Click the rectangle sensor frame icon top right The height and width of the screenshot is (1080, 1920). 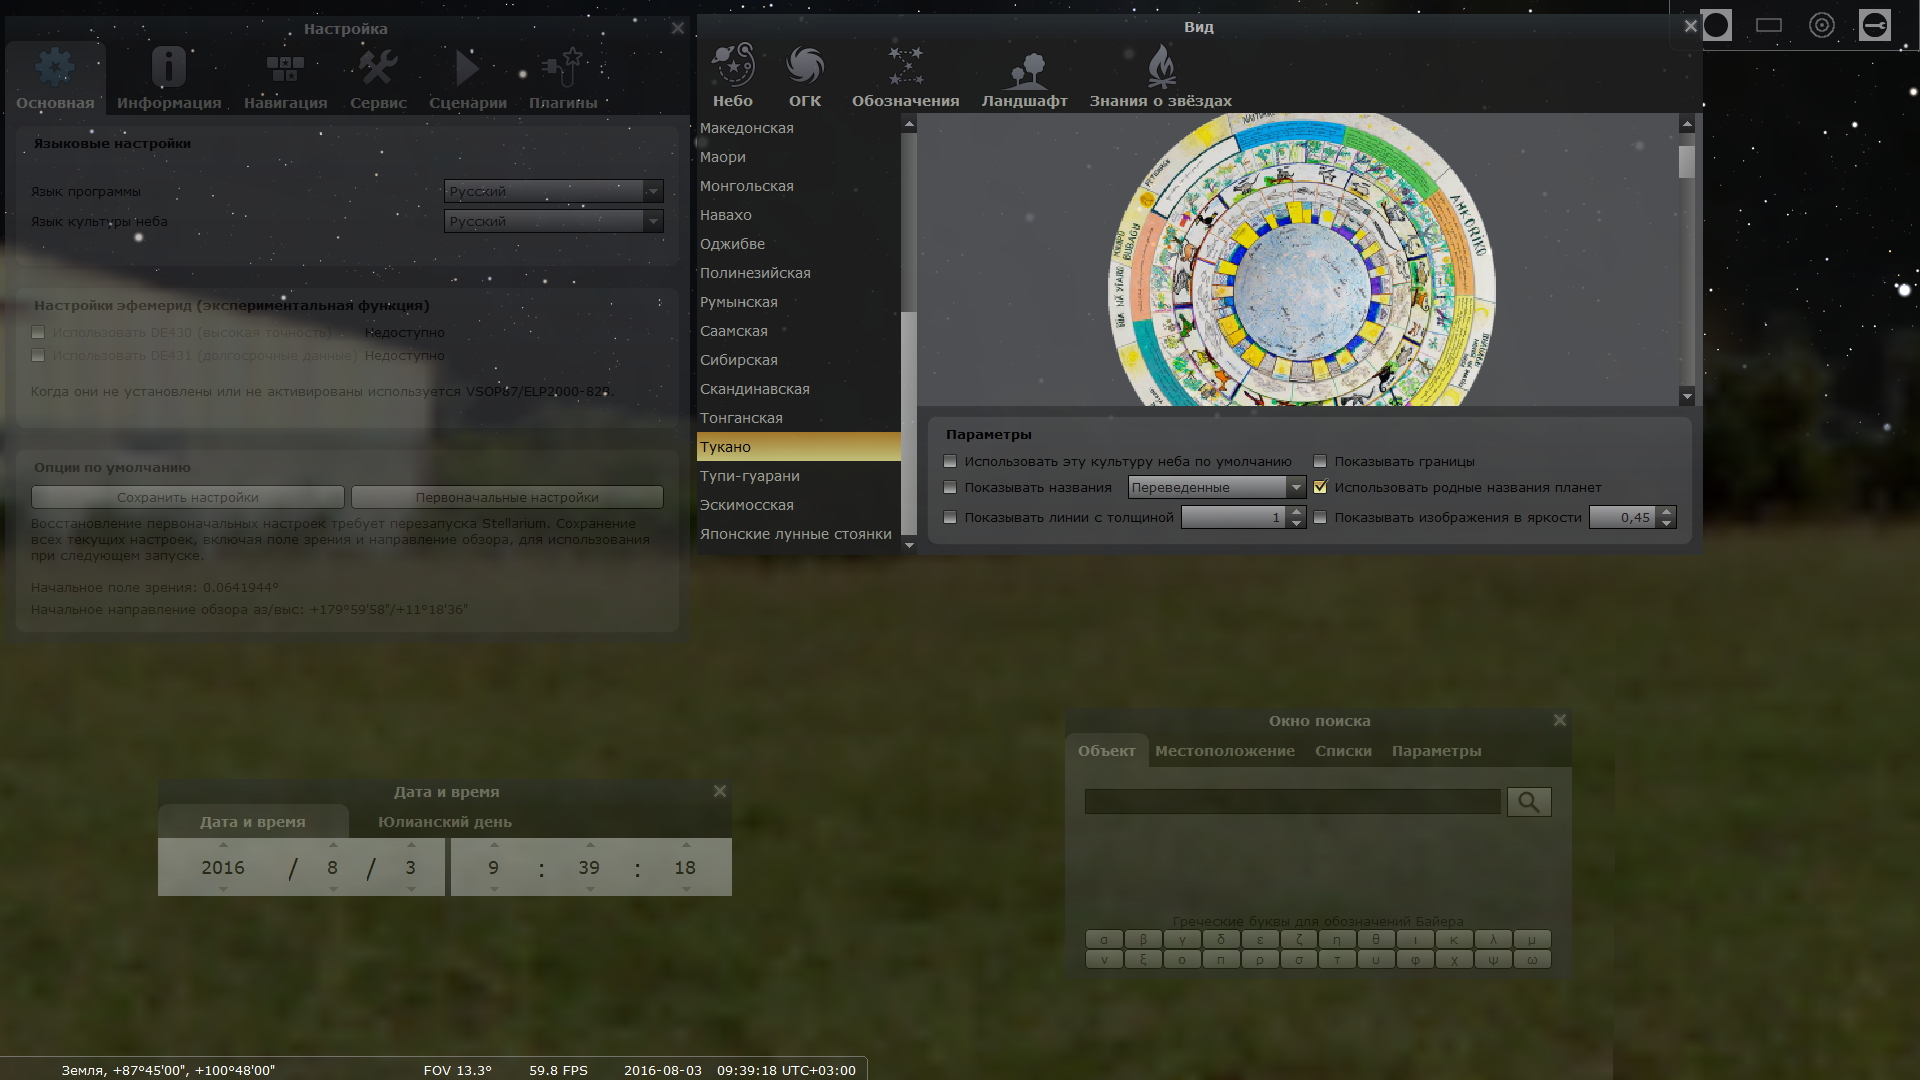click(x=1769, y=25)
